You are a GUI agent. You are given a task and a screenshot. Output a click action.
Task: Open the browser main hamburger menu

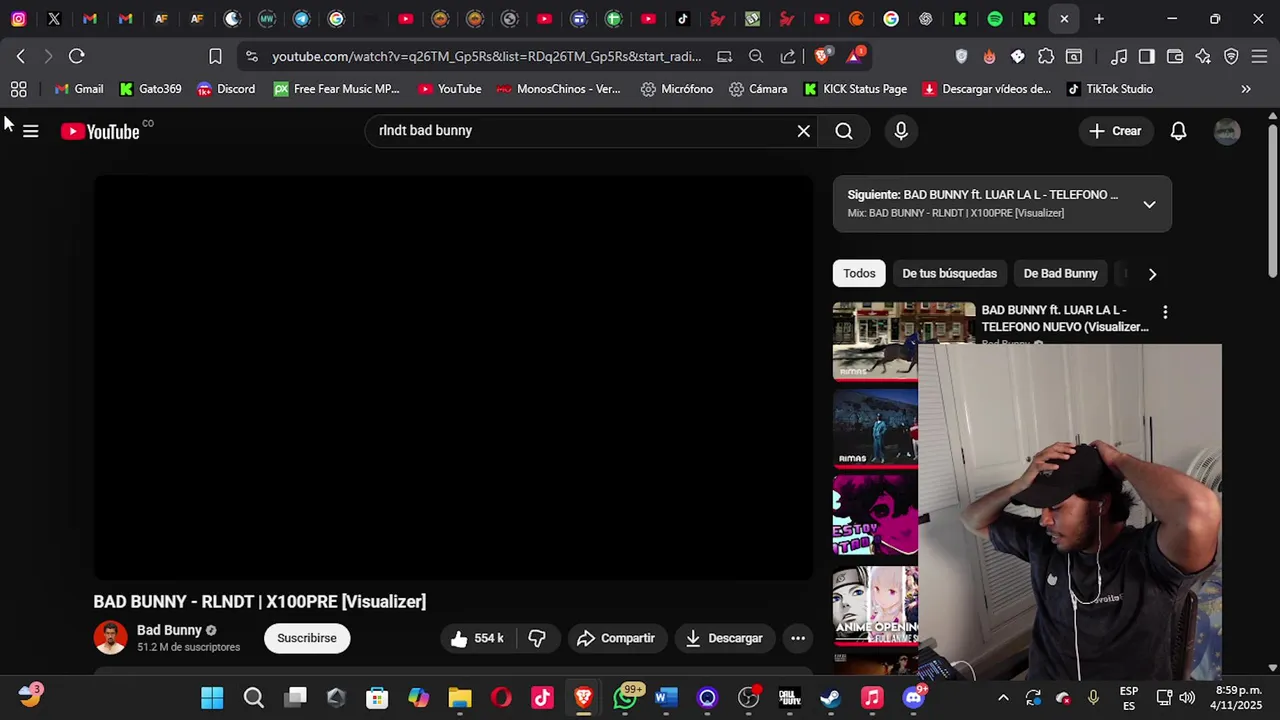tap(1259, 56)
